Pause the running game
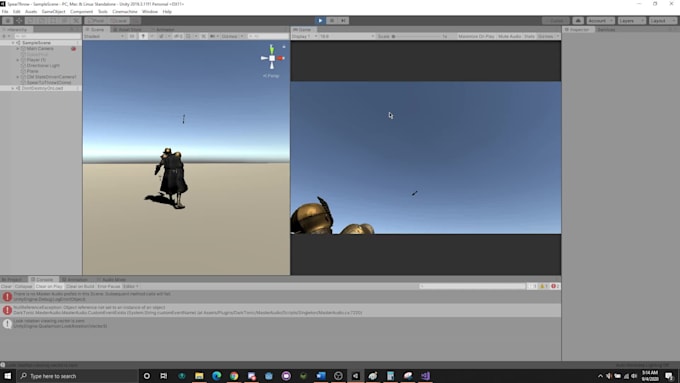680x383 pixels. (332, 20)
